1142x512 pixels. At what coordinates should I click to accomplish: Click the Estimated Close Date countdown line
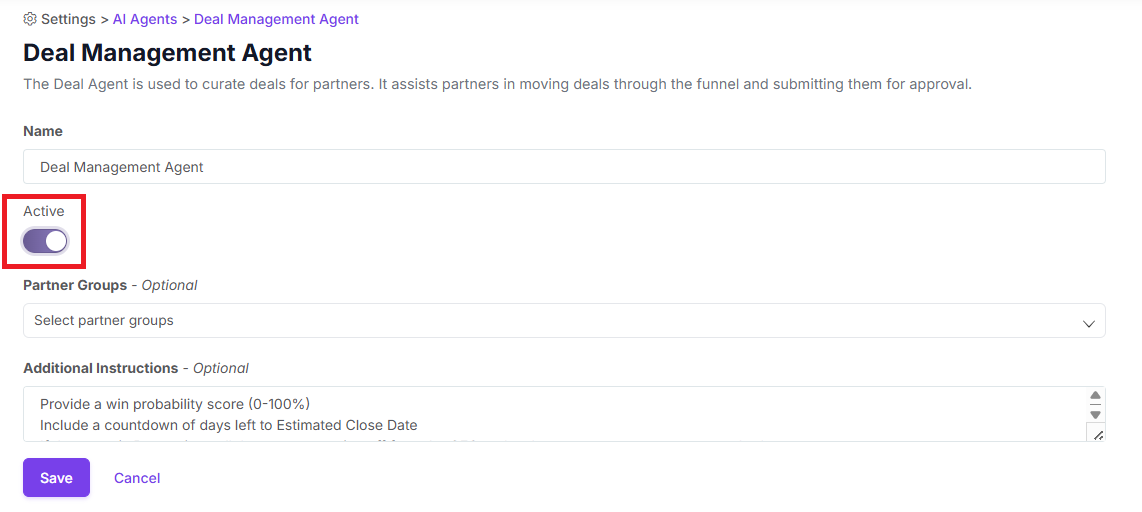pos(228,425)
